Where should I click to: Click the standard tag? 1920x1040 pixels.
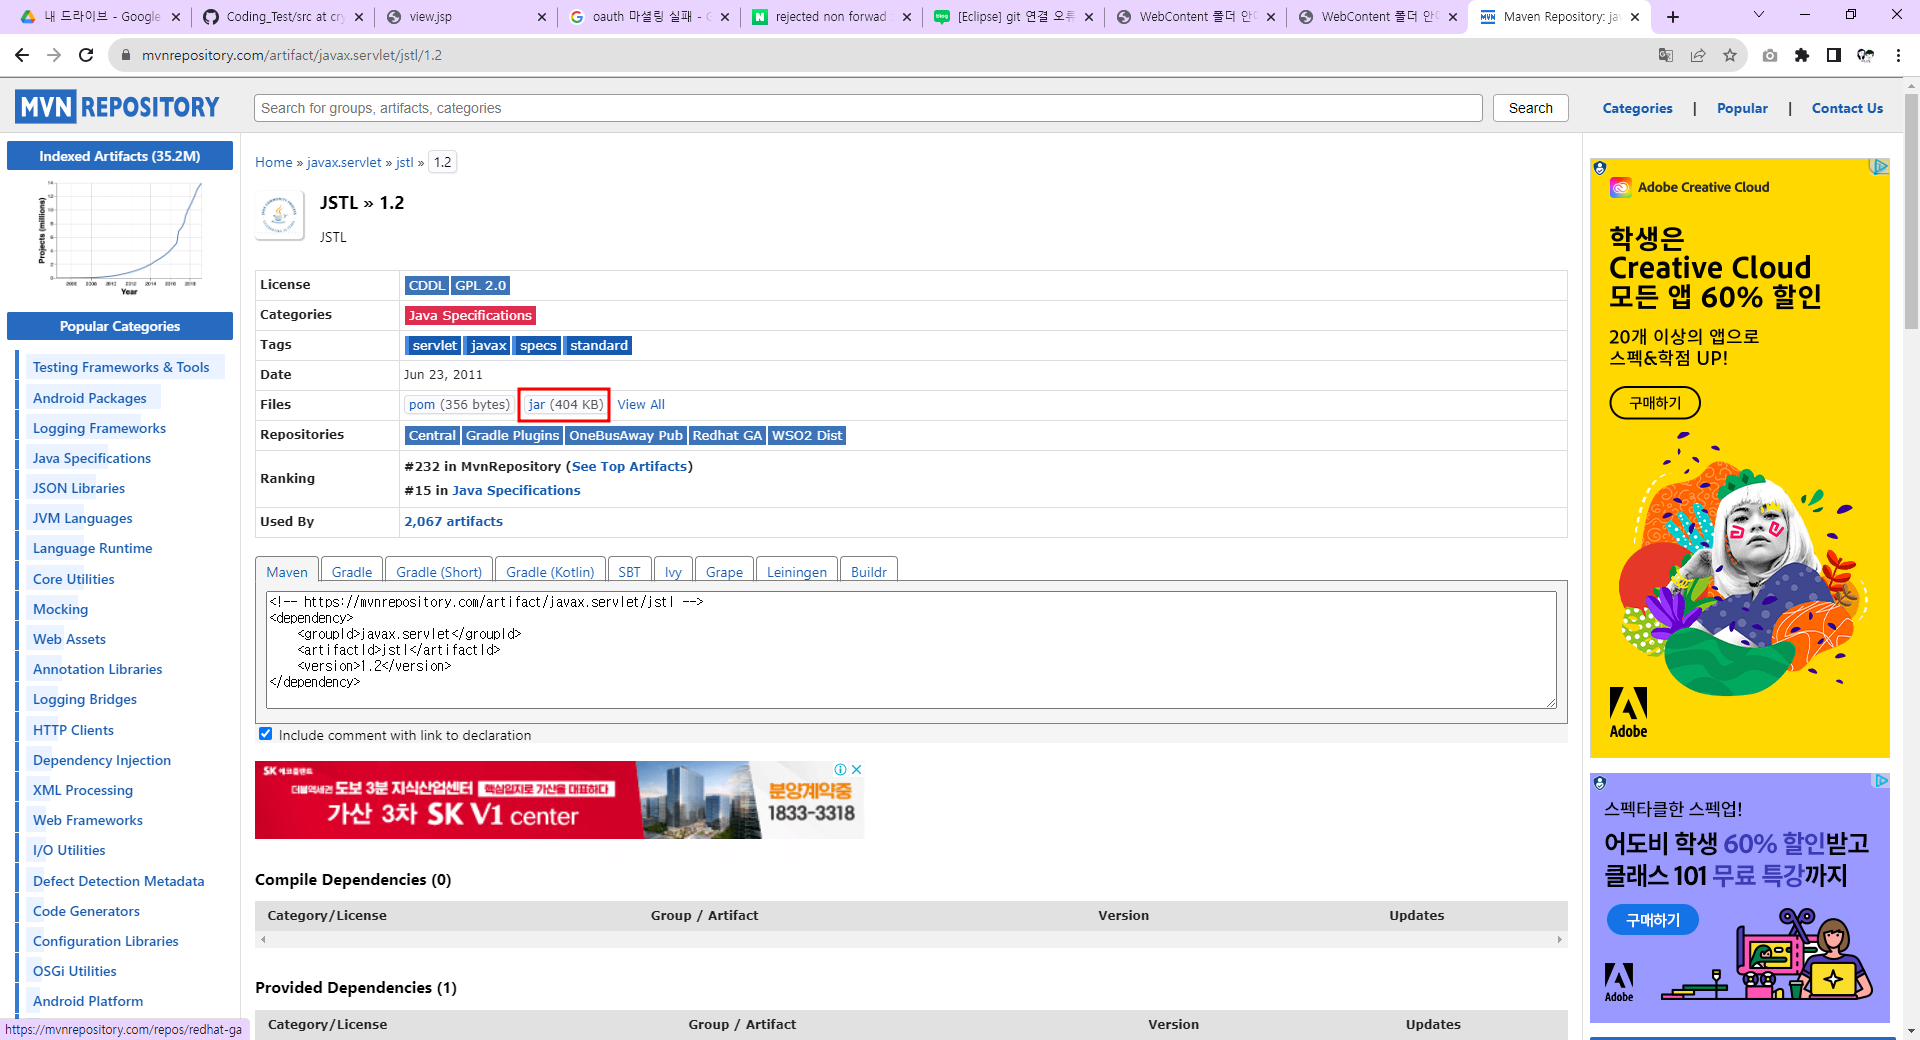599,345
